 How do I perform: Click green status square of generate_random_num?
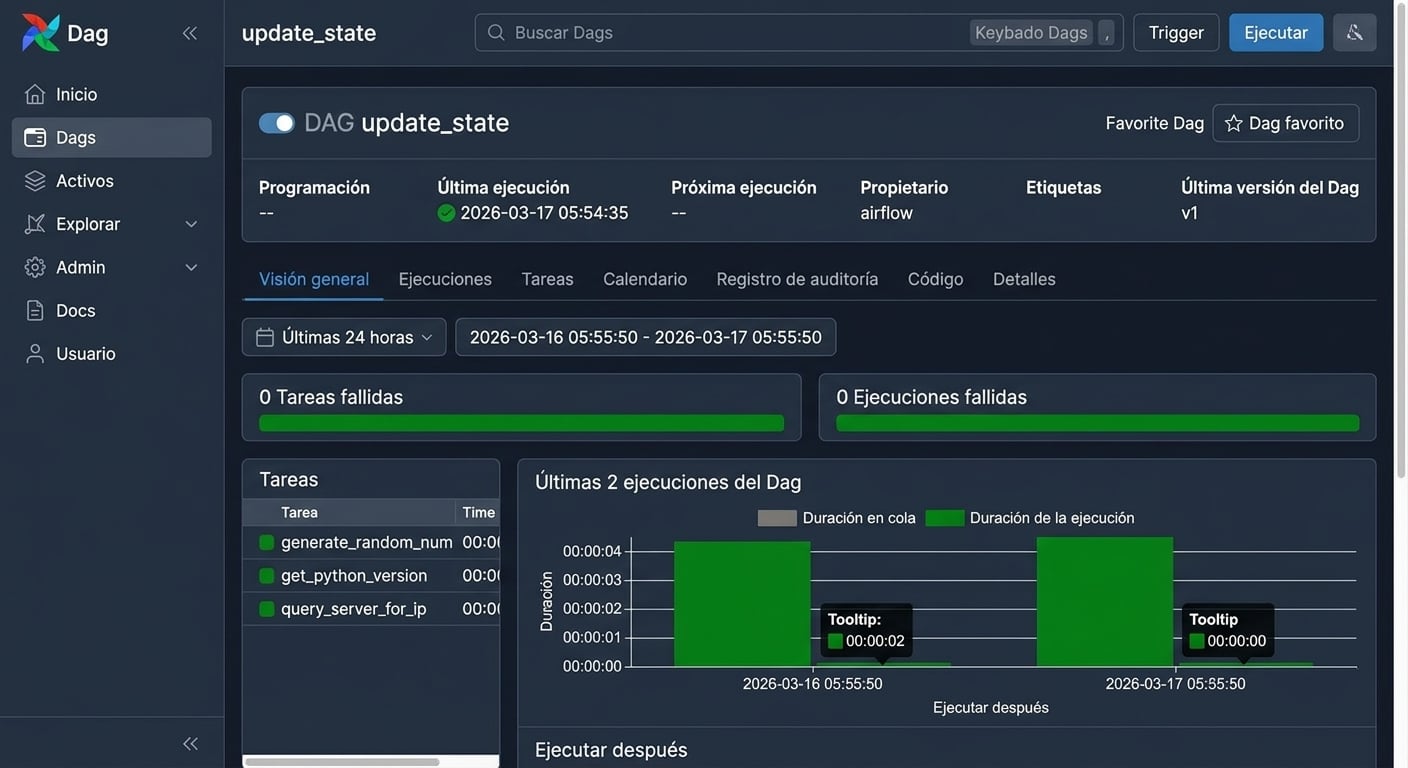point(267,542)
